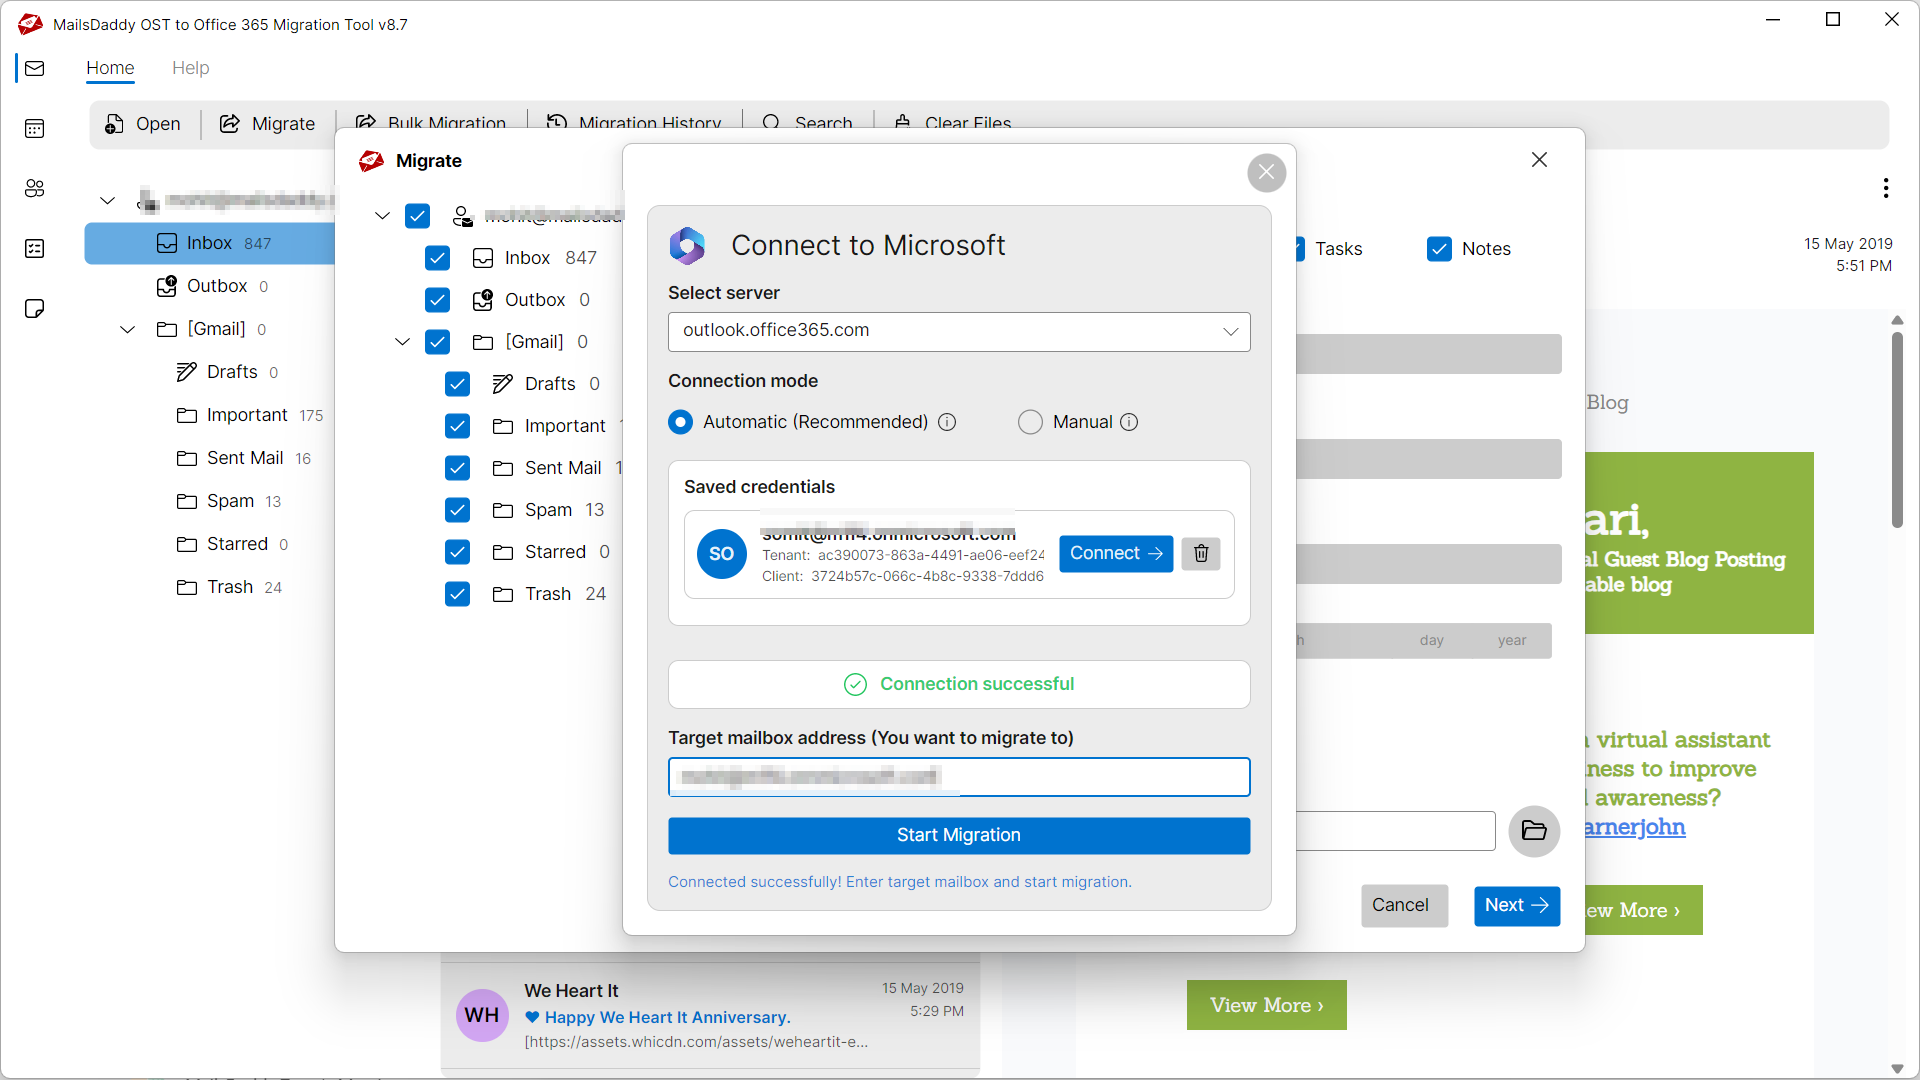Select Inbox 847 in left folder tree
This screenshot has width=1920, height=1080.
pyautogui.click(x=210, y=243)
